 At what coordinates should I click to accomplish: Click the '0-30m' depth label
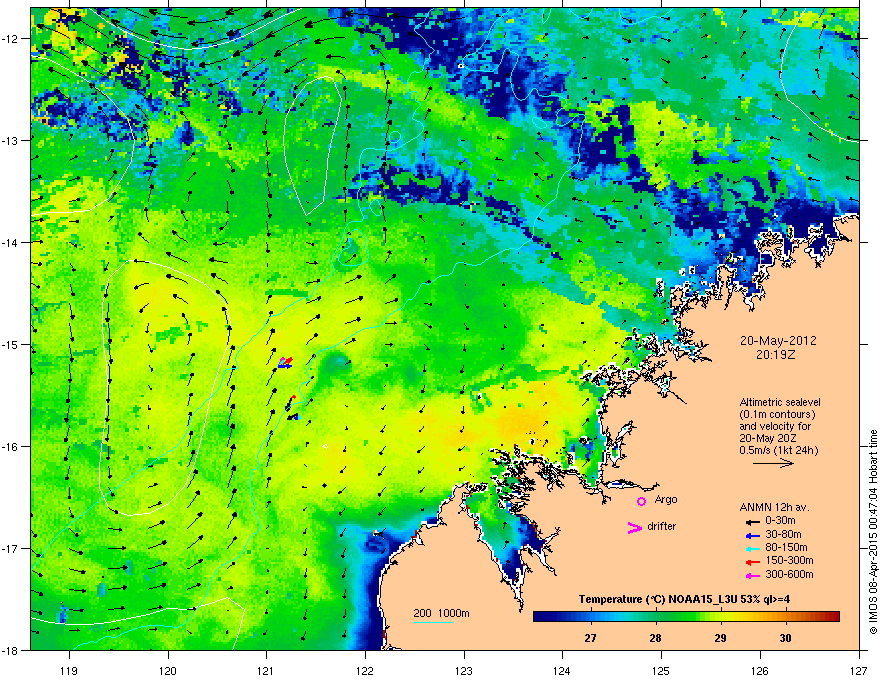click(780, 521)
